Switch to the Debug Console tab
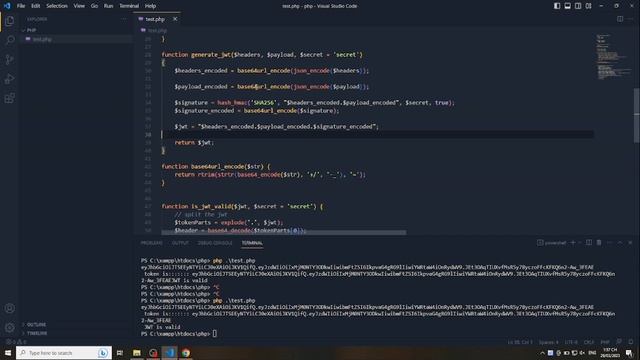Image resolution: width=640 pixels, height=360 pixels. (x=215, y=243)
